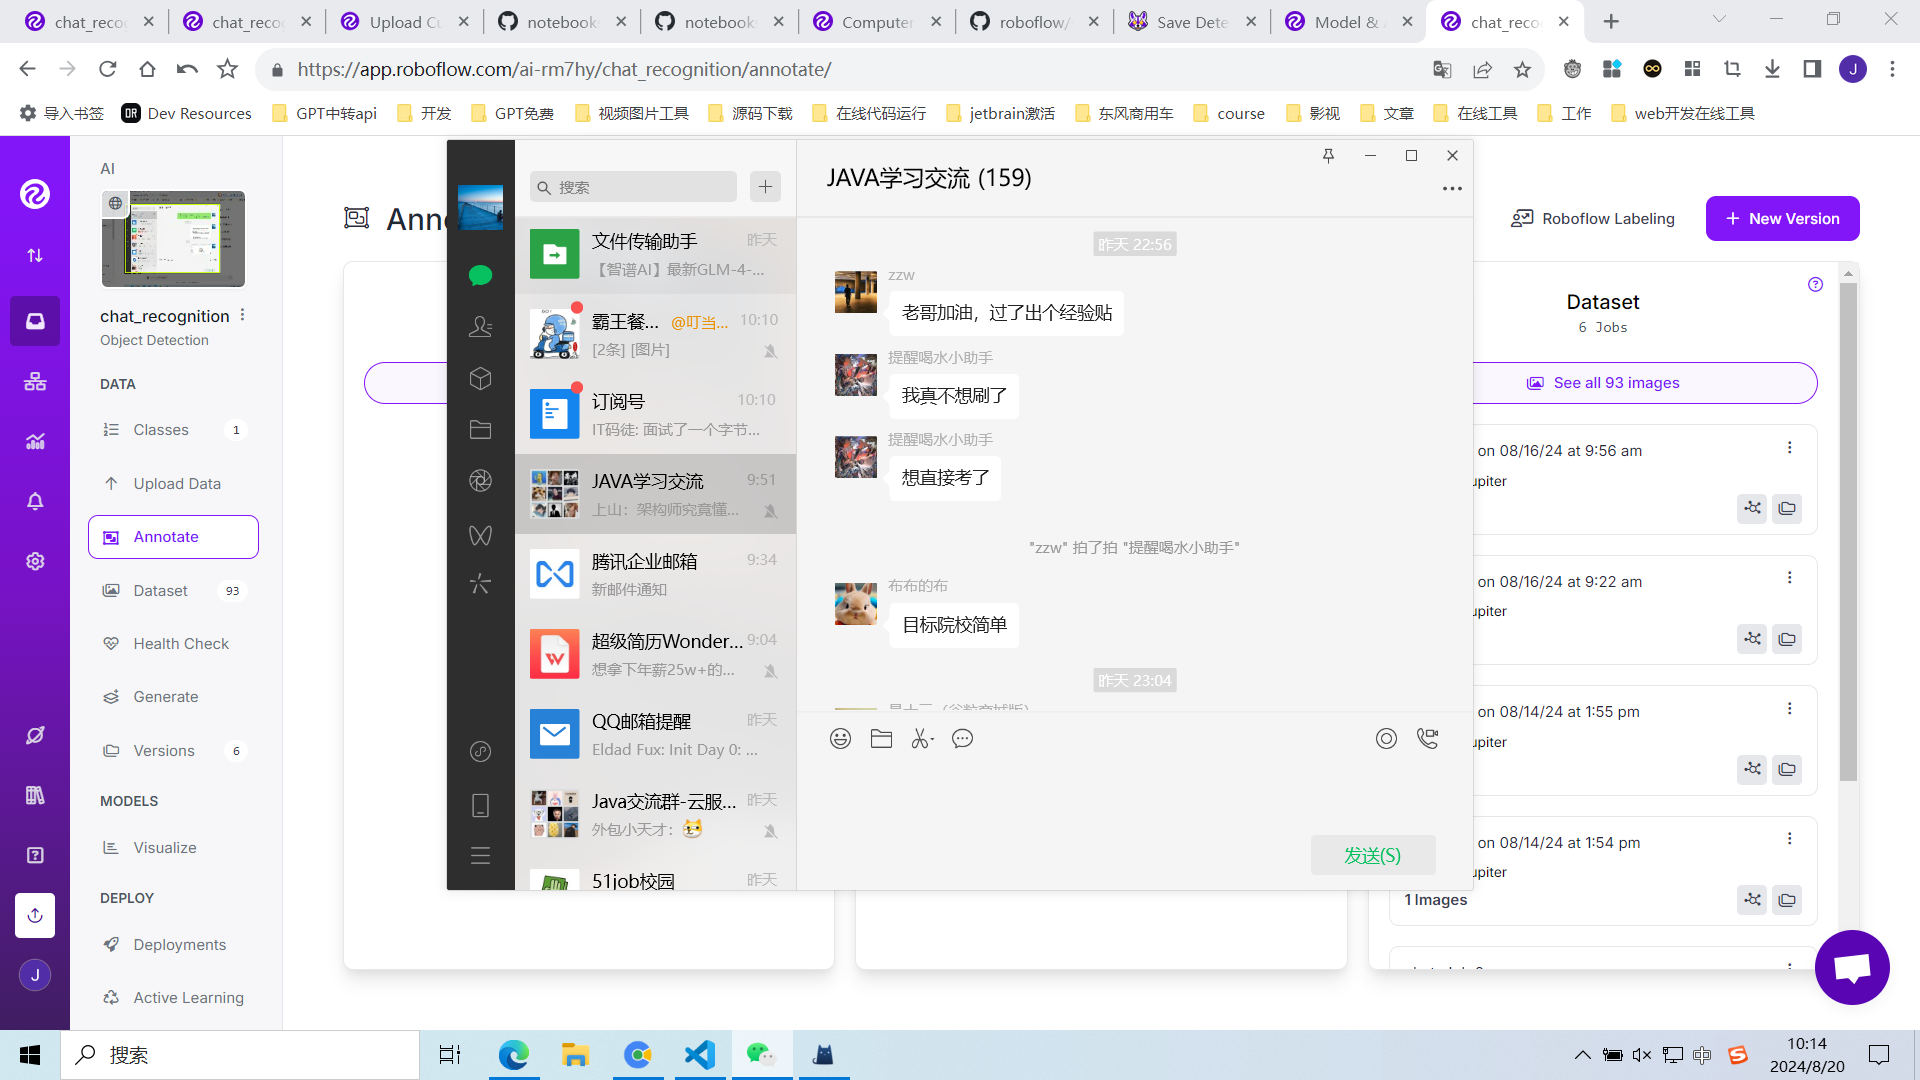The width and height of the screenshot is (1920, 1080).
Task: Click See all 93 images link
Action: 1616,383
